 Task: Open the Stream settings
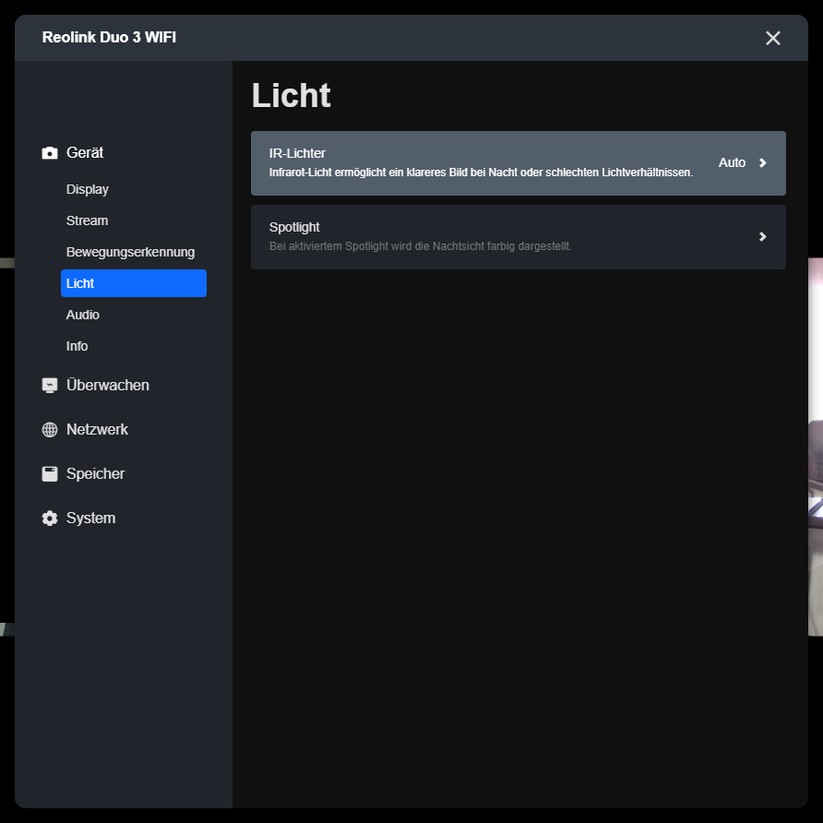[x=87, y=220]
